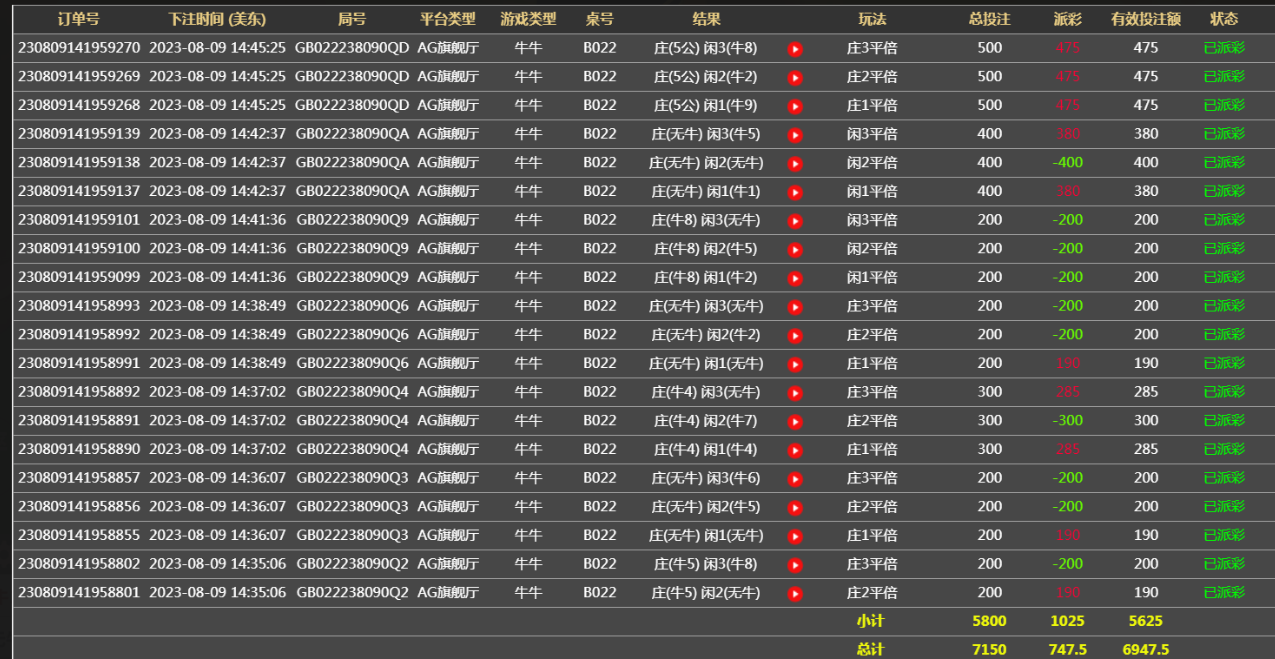Image resolution: width=1275 pixels, height=659 pixels.
Task: Click the red play icon for order 230809141958855
Action: 795,537
